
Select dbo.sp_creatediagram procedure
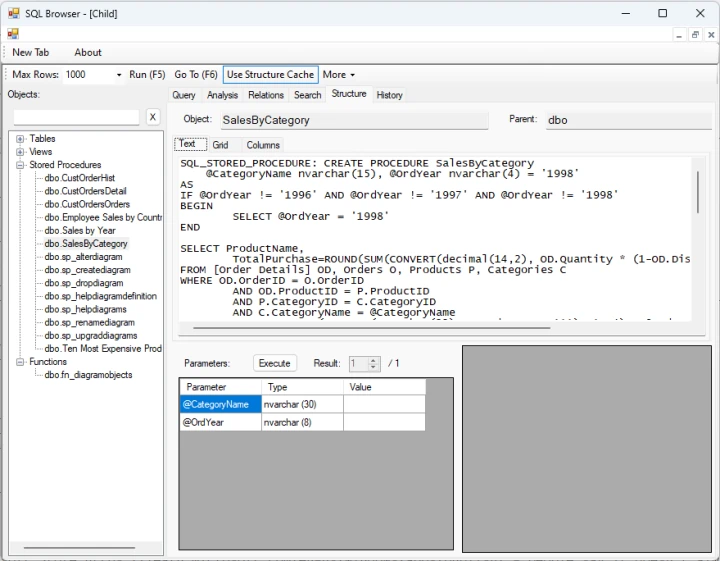(88, 270)
